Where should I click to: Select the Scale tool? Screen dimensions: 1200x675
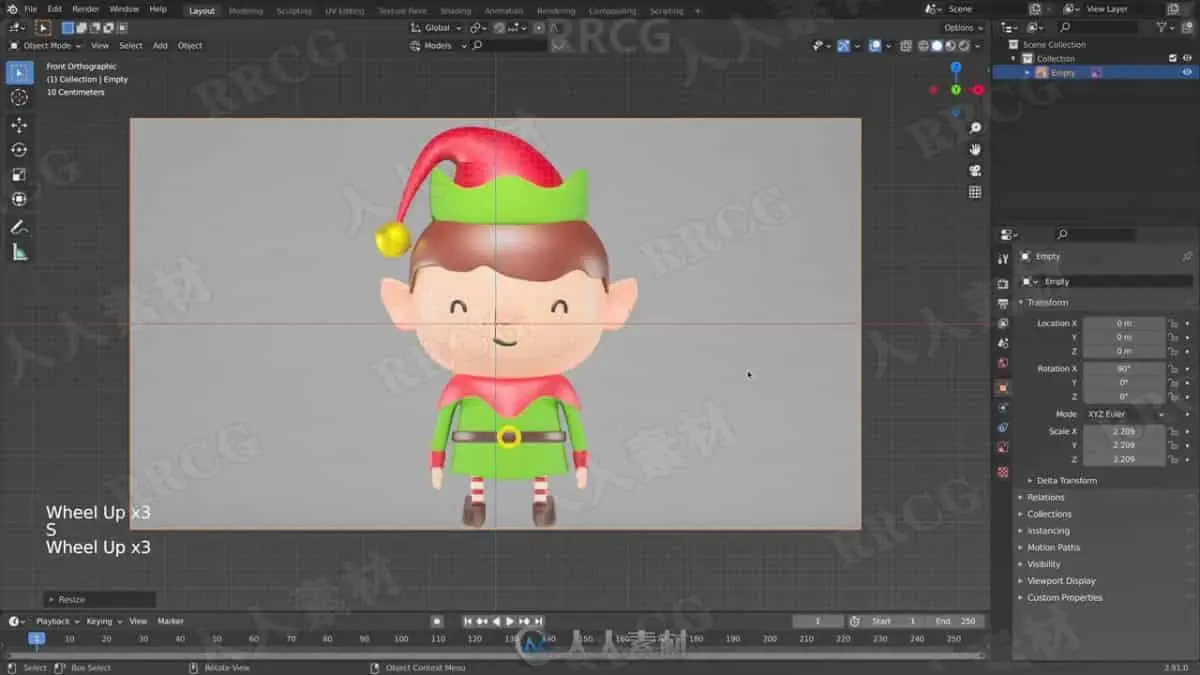[19, 174]
